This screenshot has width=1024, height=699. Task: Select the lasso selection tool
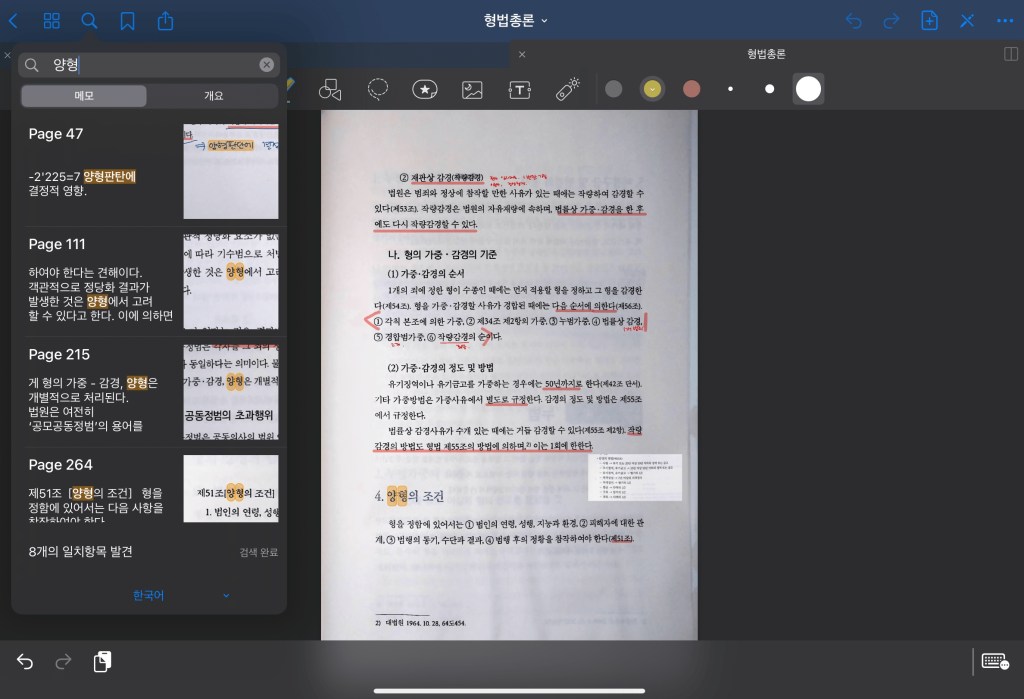378,90
